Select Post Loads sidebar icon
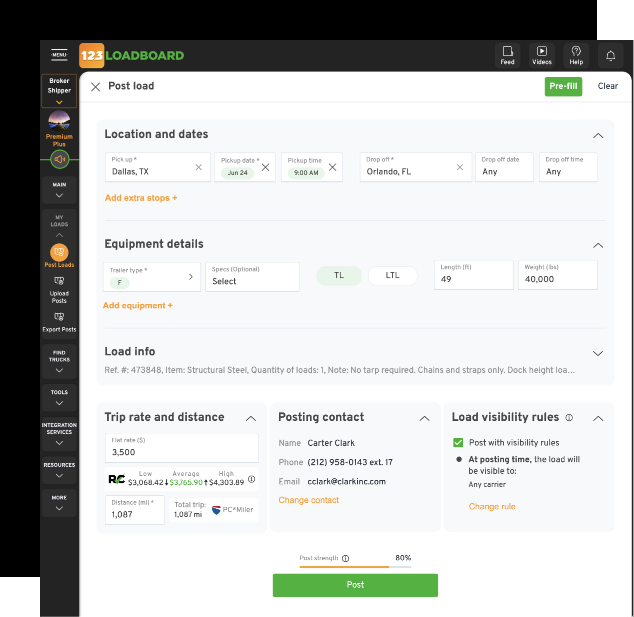 click(x=59, y=252)
